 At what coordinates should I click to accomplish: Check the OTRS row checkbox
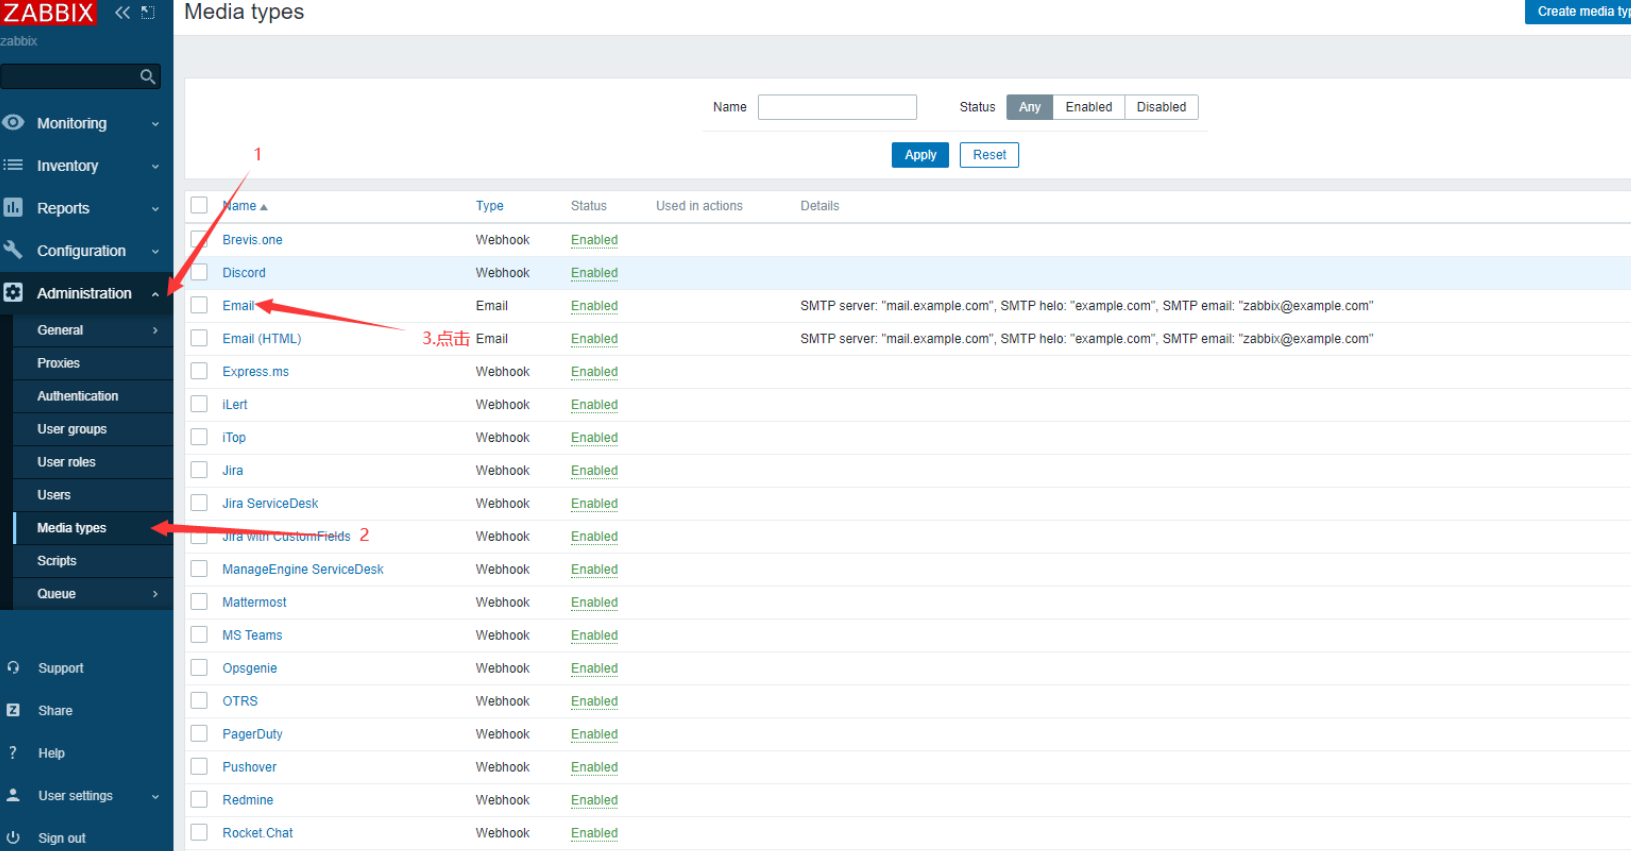click(199, 701)
